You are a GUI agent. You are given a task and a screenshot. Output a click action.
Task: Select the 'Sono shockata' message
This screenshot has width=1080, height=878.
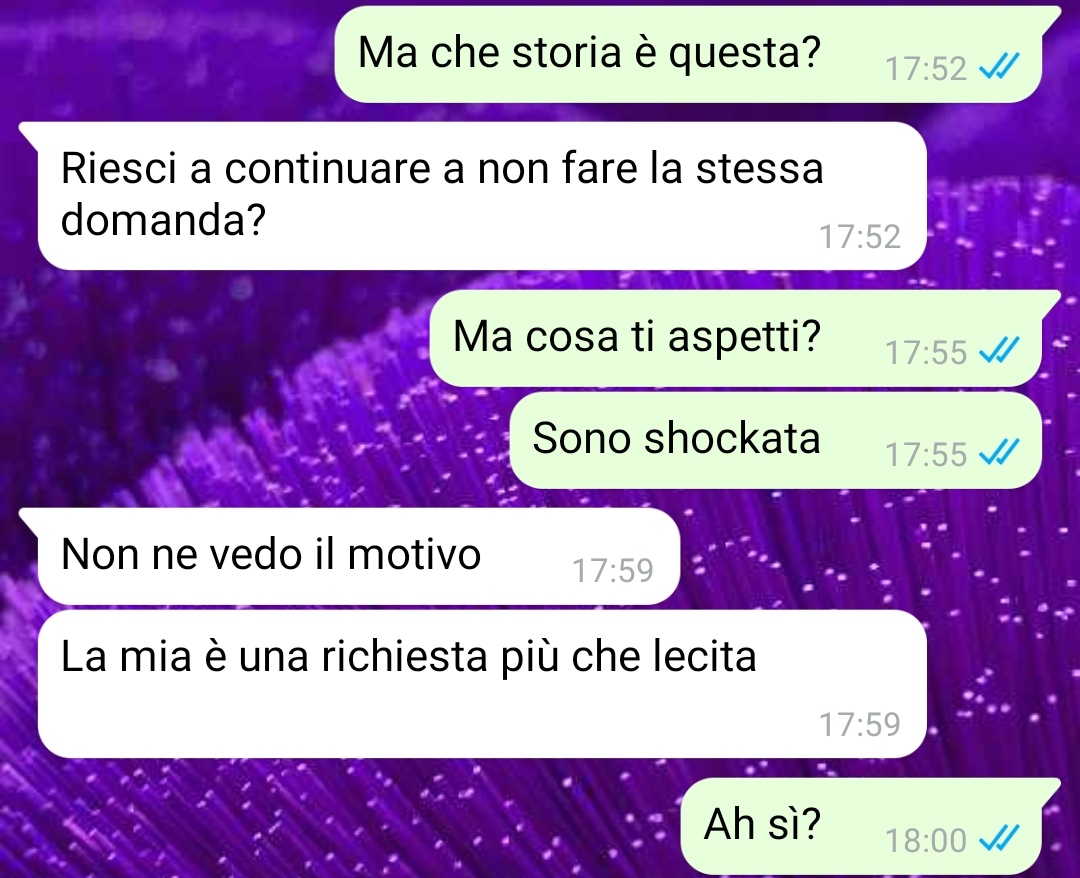tap(776, 440)
